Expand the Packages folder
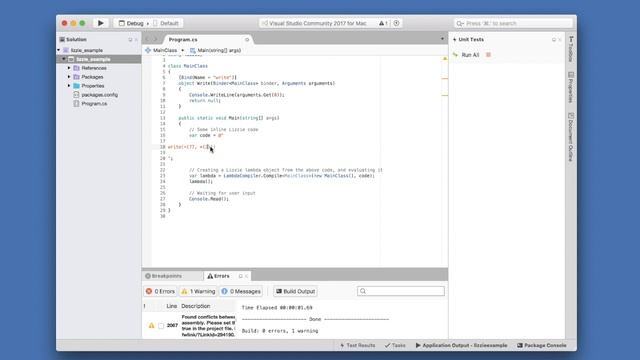640x360 pixels. pyautogui.click(x=69, y=77)
